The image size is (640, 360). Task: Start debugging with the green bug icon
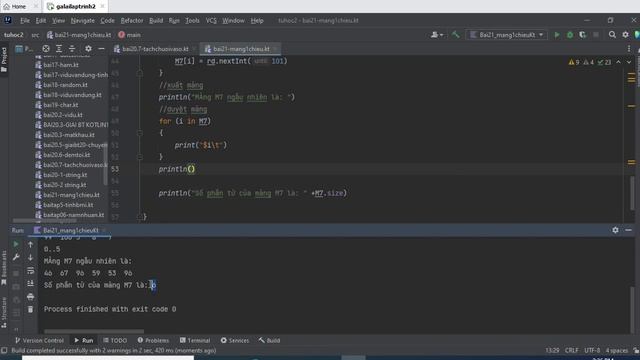point(570,35)
